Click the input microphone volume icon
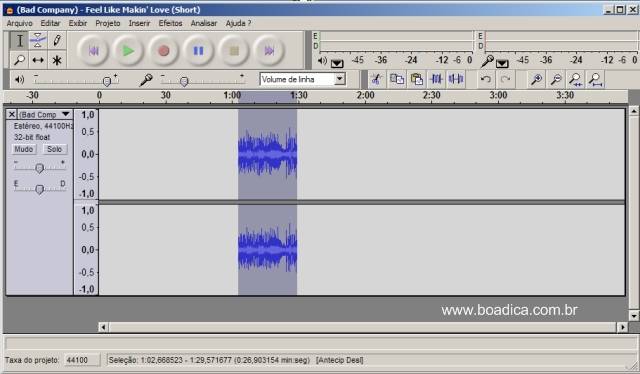640x374 pixels. 146,80
